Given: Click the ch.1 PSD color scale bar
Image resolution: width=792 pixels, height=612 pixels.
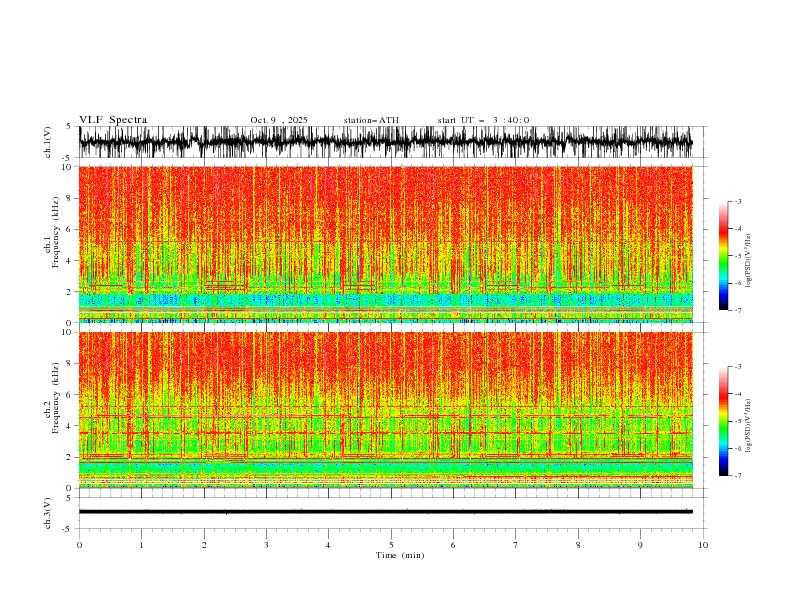Looking at the screenshot, I should click(x=723, y=256).
